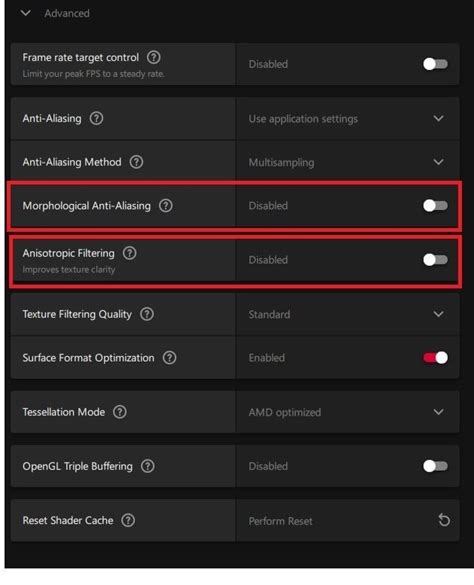
Task: Enable the Anisotropic Filtering toggle
Action: tap(435, 260)
